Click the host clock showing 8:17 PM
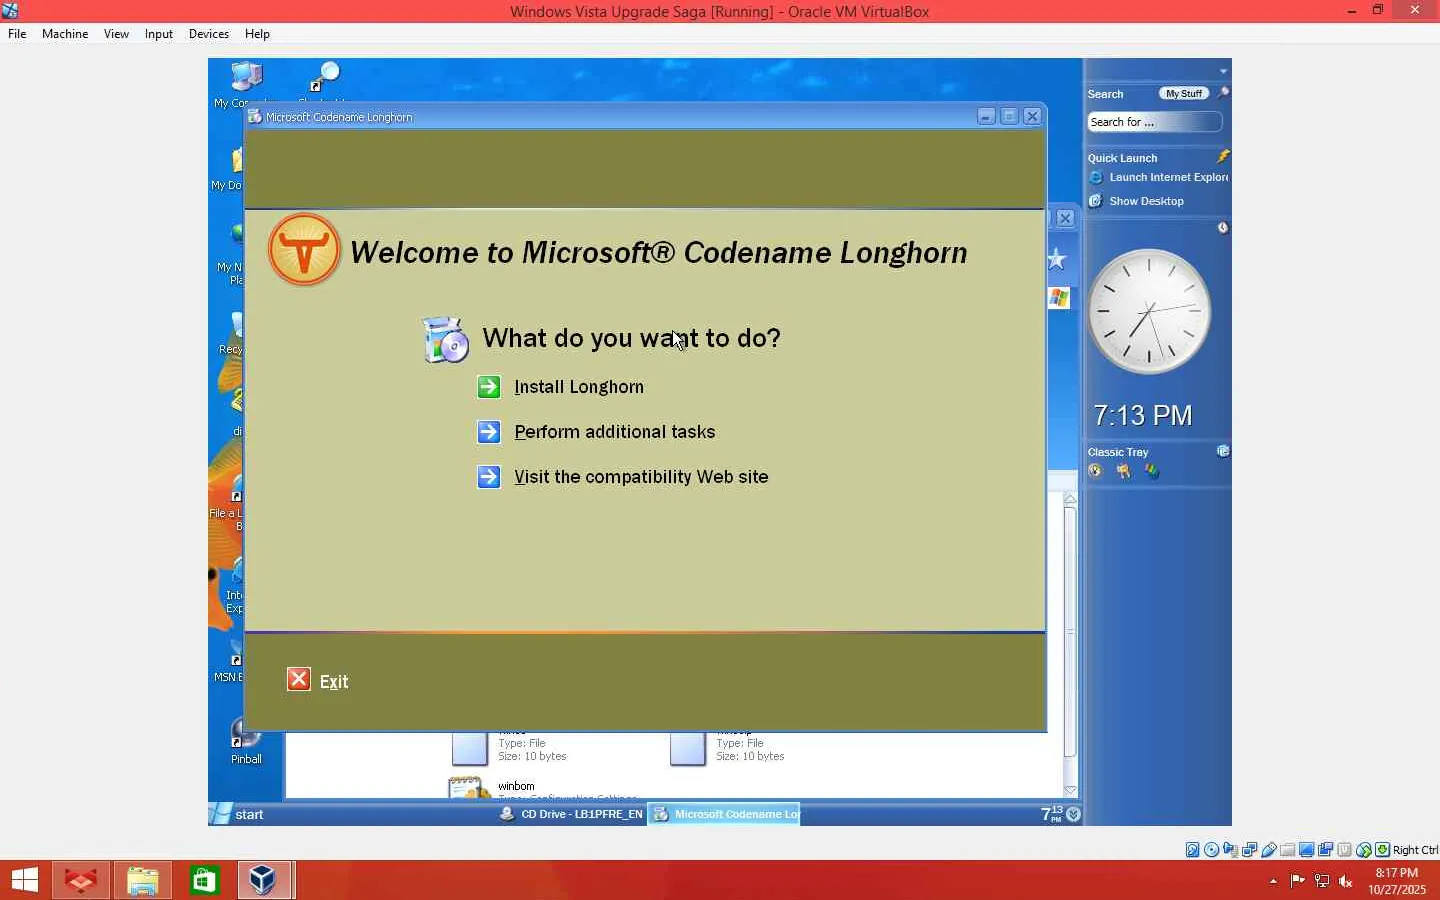The width and height of the screenshot is (1440, 900). pos(1397,881)
